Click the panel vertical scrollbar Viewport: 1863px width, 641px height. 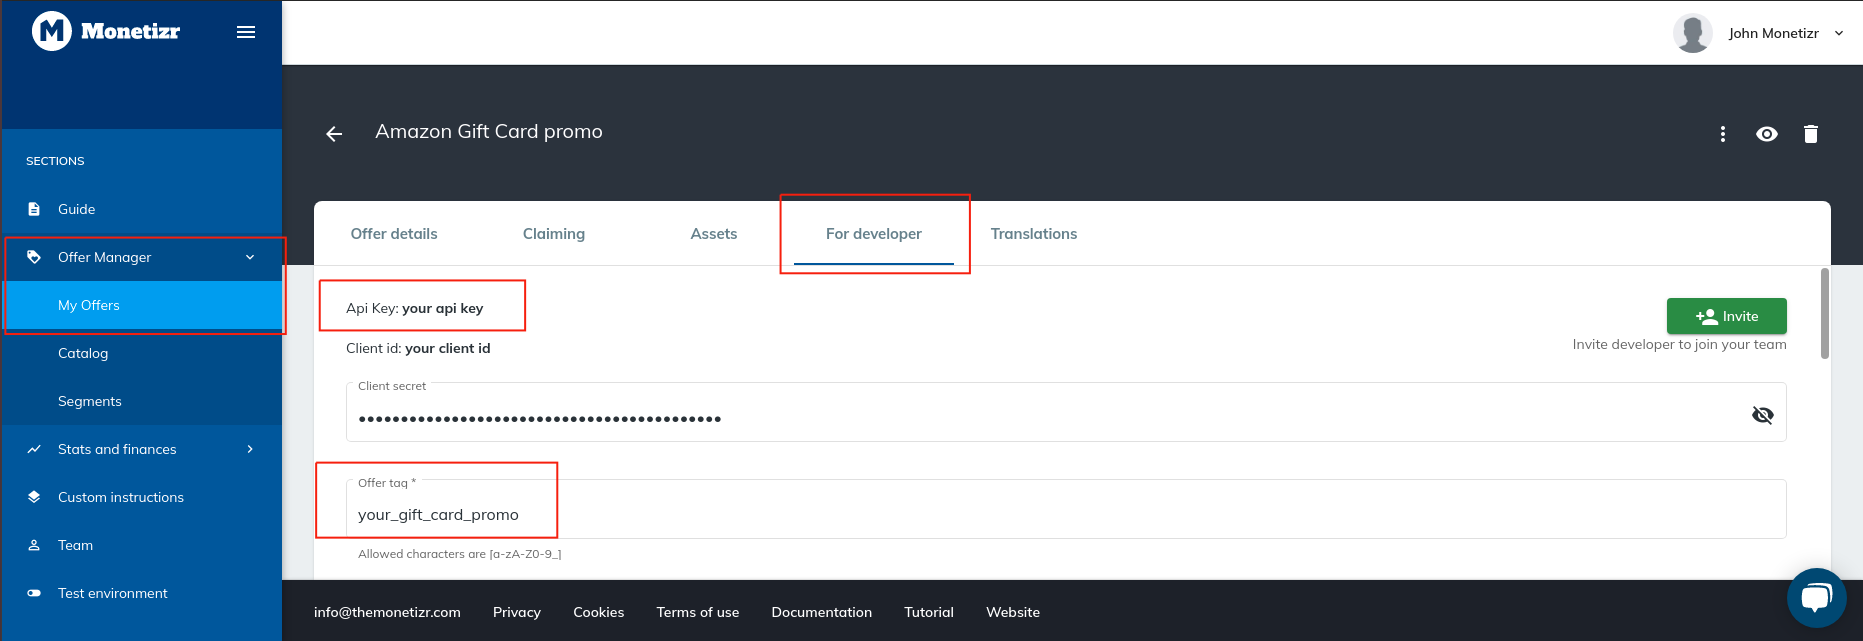(x=1825, y=313)
